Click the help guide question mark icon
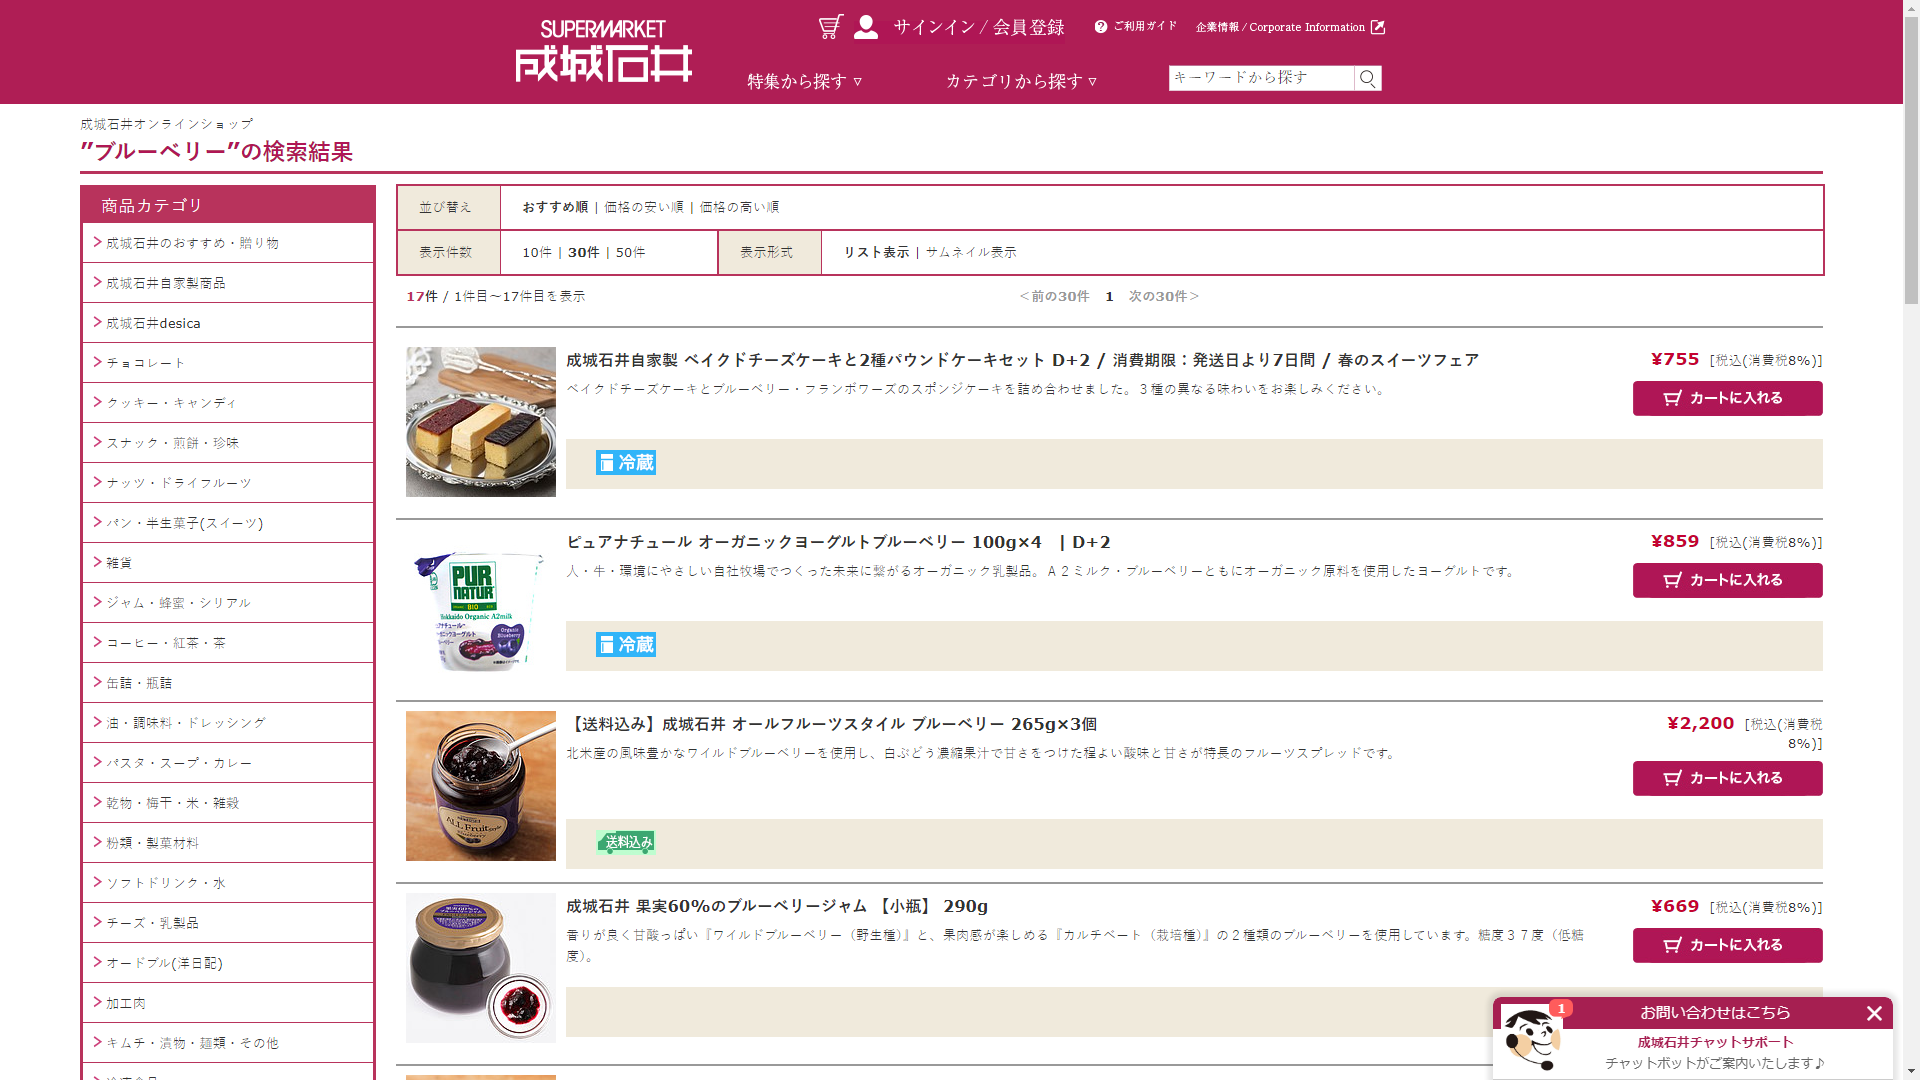 pyautogui.click(x=1101, y=27)
